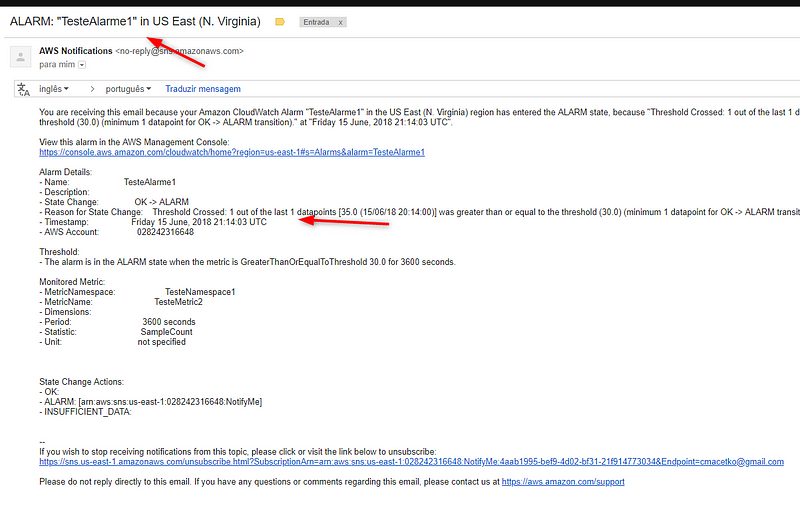Click the translate icon in translation bar
The height and width of the screenshot is (506, 800).
[23, 89]
